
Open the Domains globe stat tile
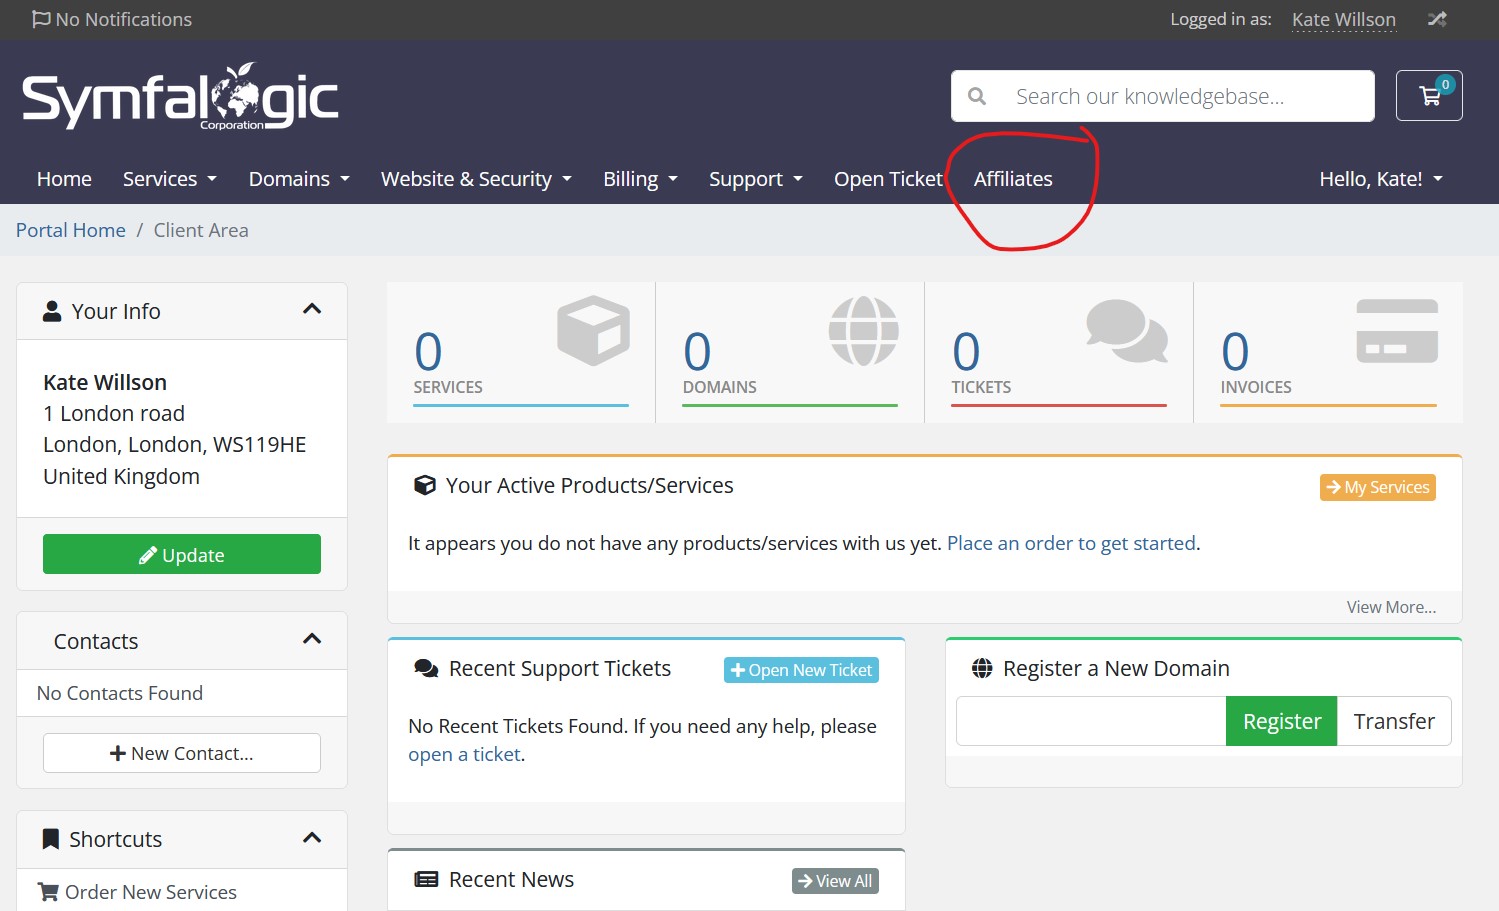click(x=789, y=351)
